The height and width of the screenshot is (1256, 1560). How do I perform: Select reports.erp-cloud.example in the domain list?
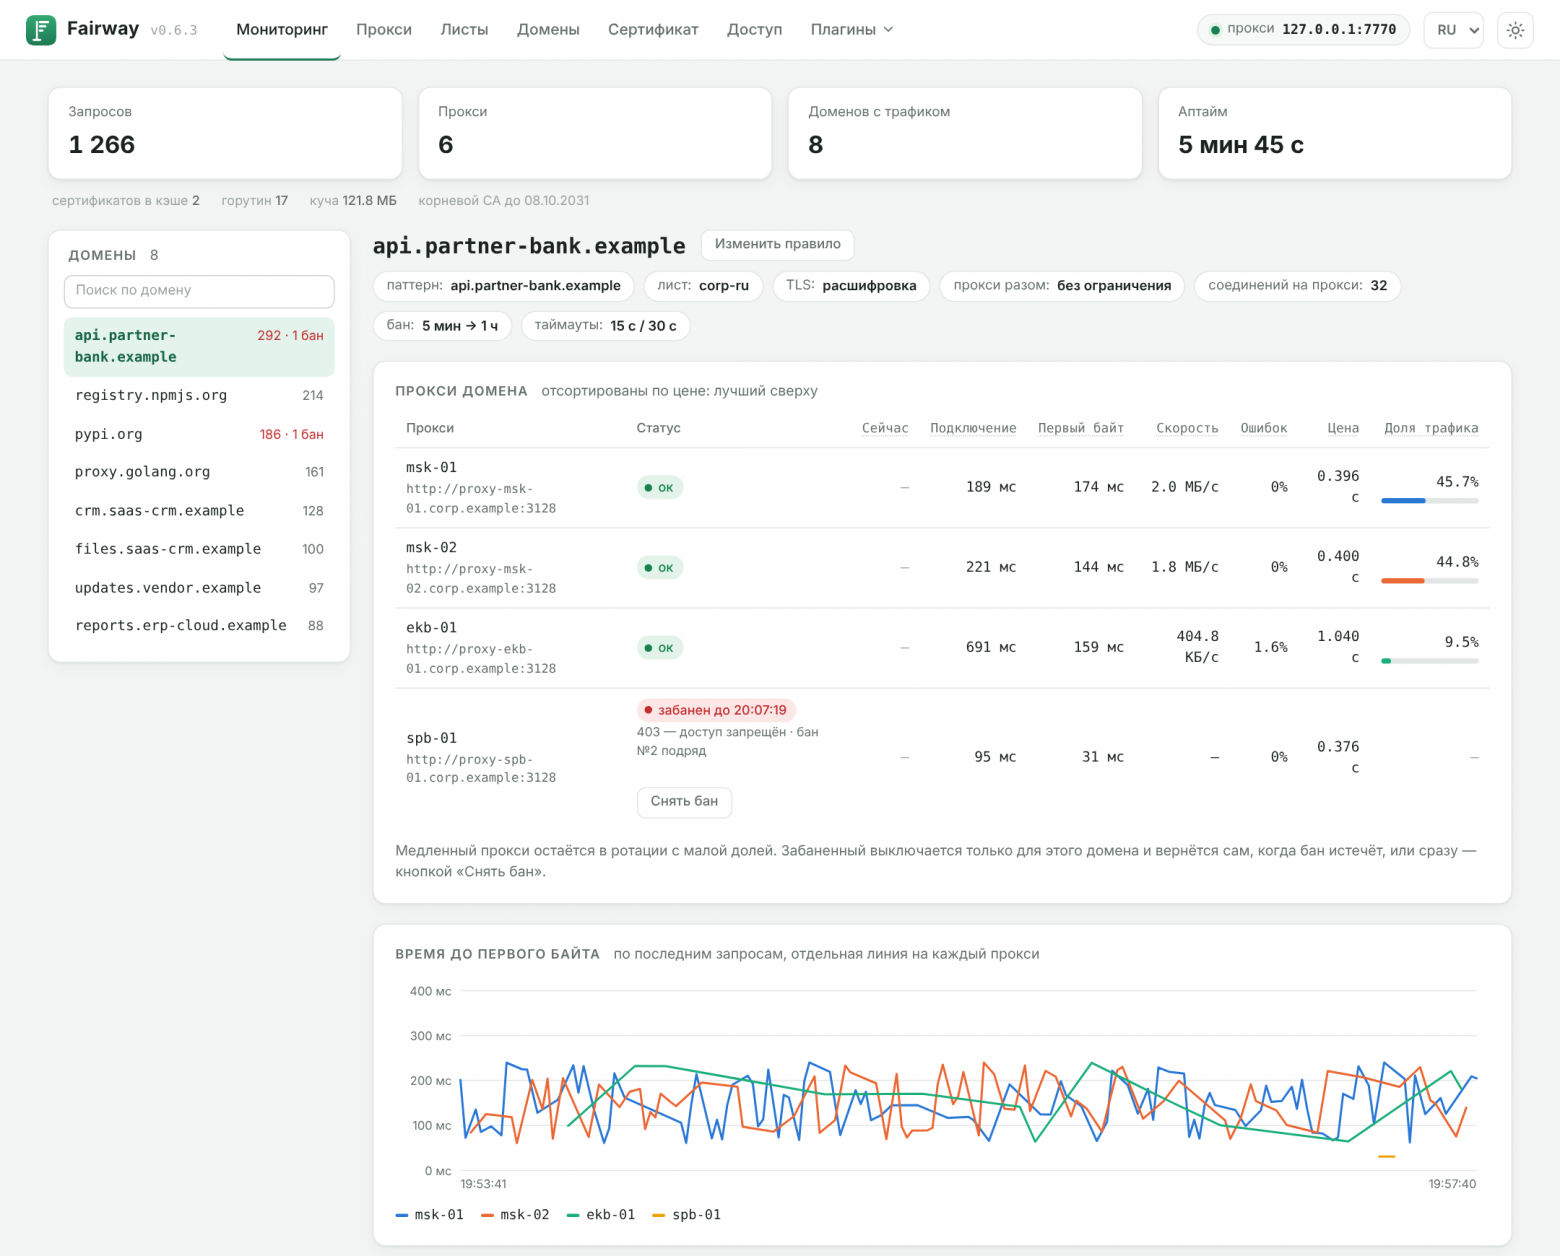tap(199, 626)
